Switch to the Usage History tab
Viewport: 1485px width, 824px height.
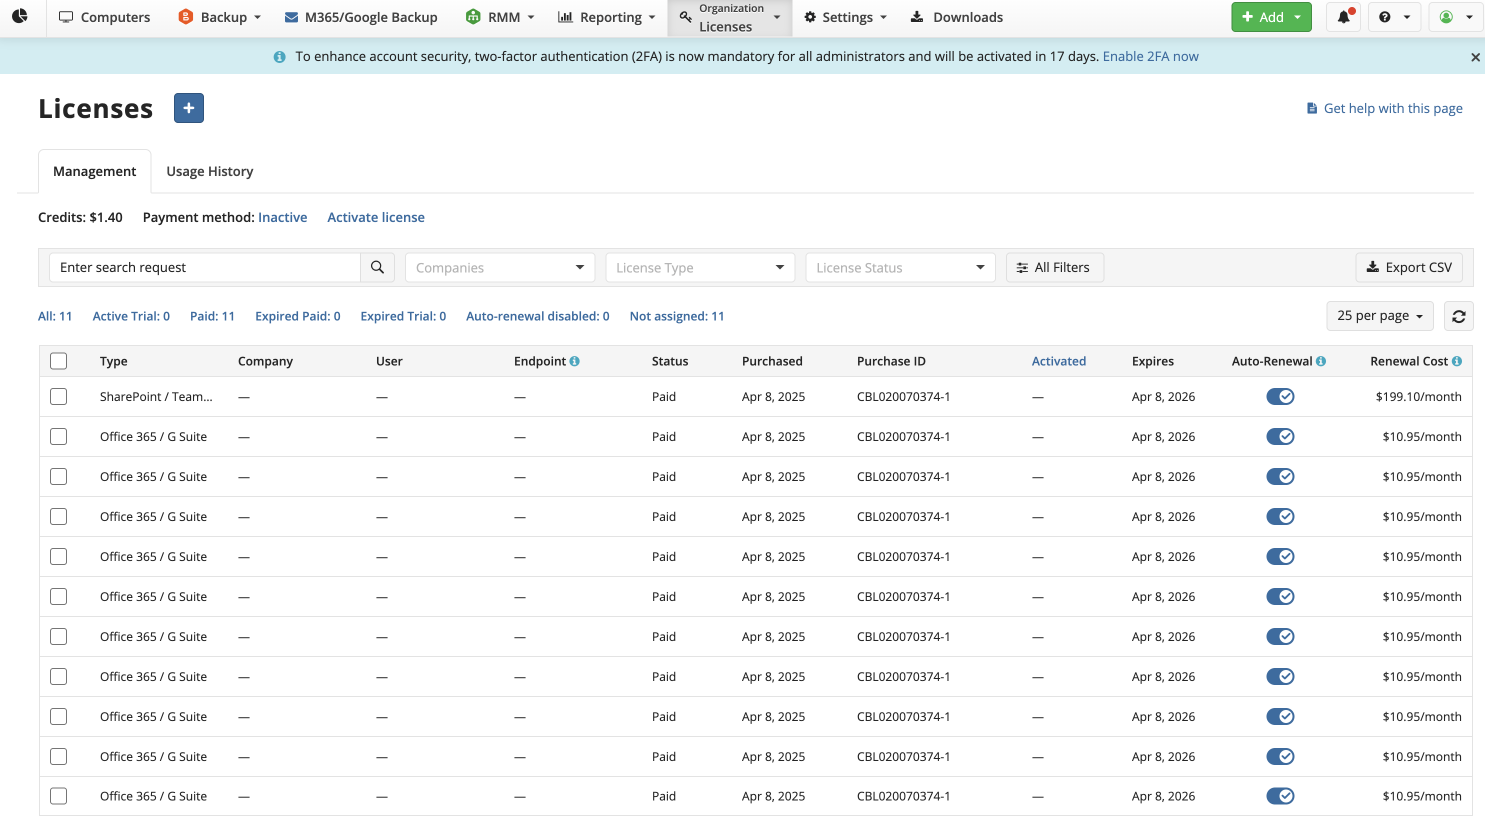209,171
